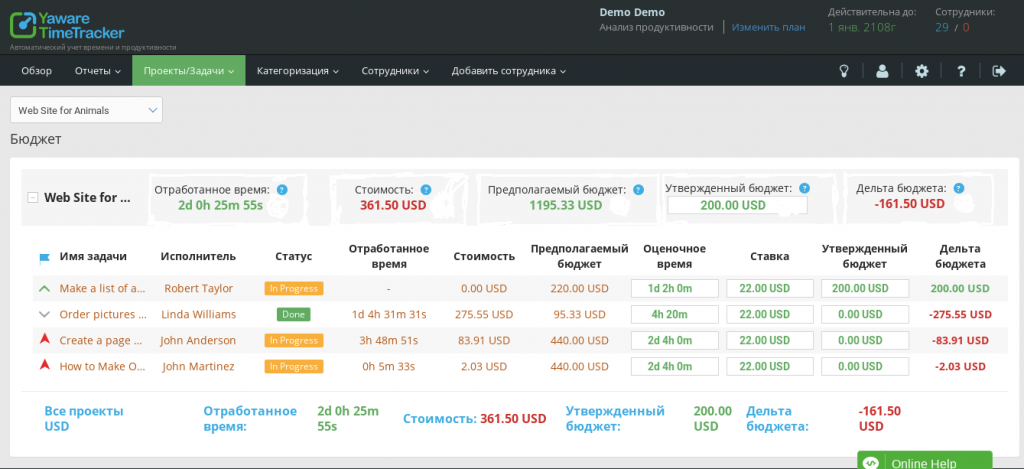Click the Изменить план link

coord(768,27)
